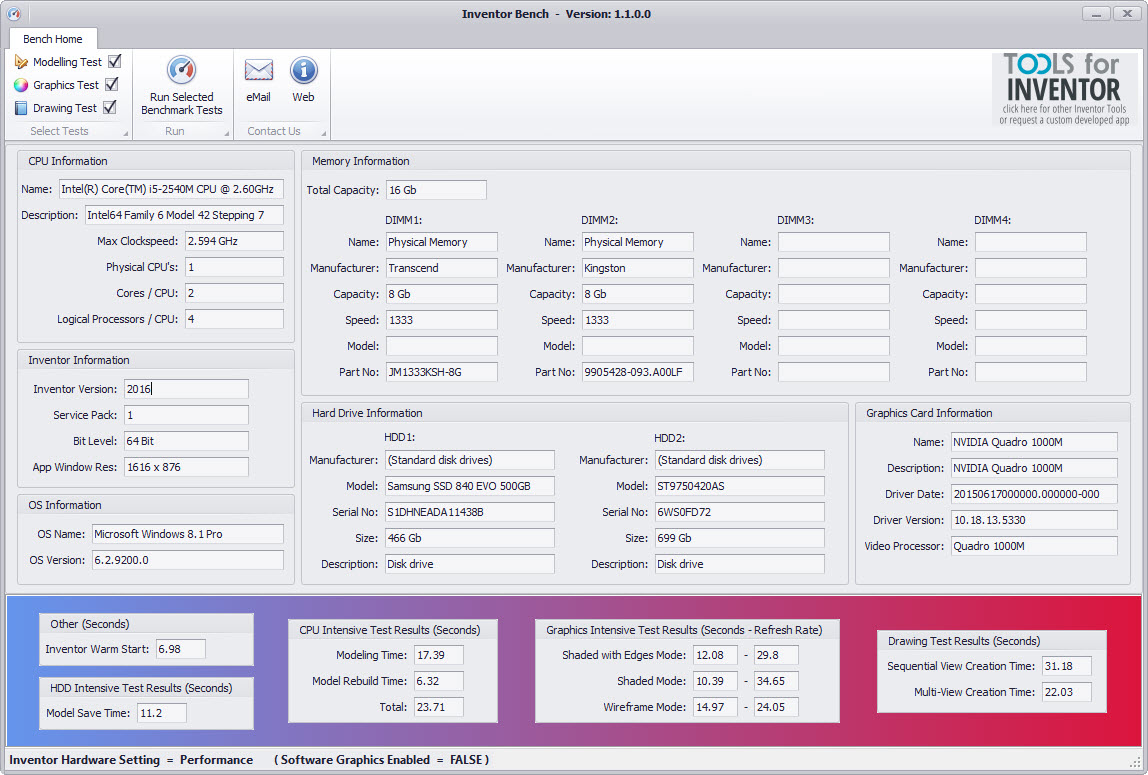Click the Run Selected Benchmark Tests gauge icon
Image resolution: width=1148 pixels, height=775 pixels.
click(x=182, y=70)
